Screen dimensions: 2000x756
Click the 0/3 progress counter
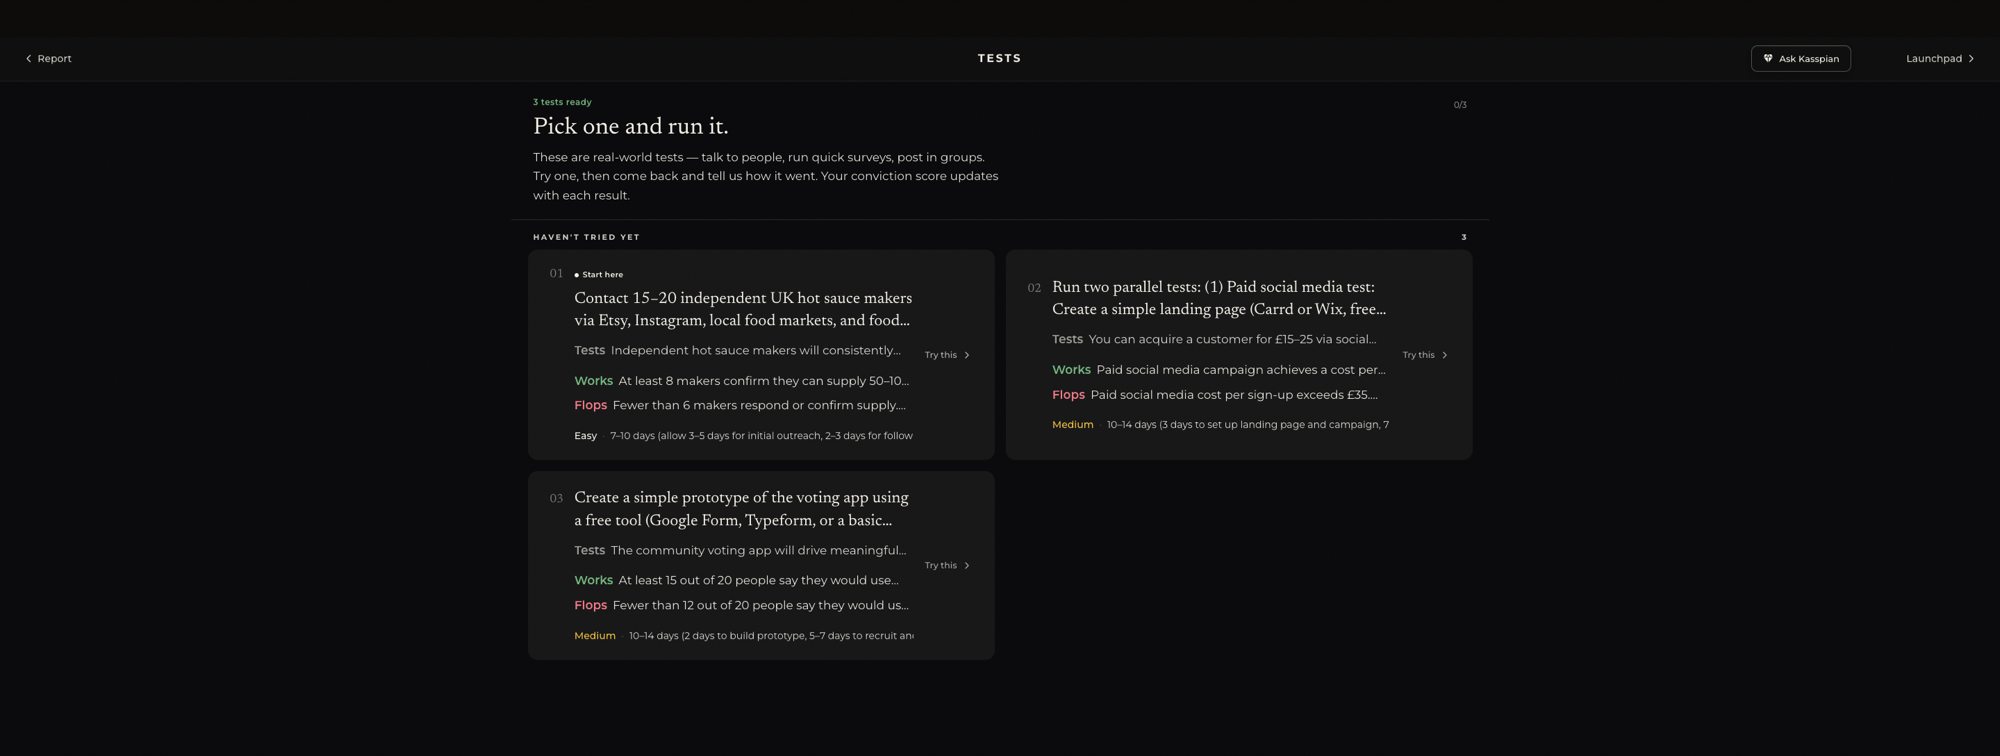pos(1460,105)
